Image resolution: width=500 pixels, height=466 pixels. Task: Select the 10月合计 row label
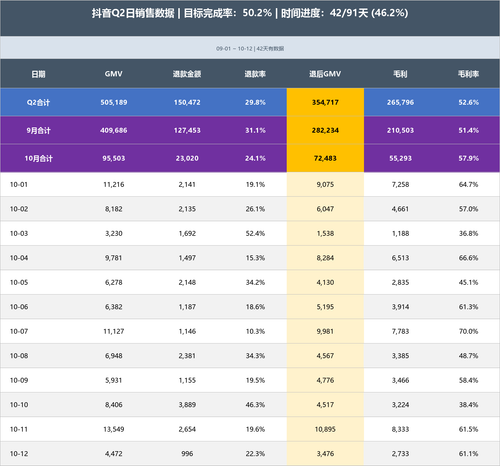click(x=38, y=158)
